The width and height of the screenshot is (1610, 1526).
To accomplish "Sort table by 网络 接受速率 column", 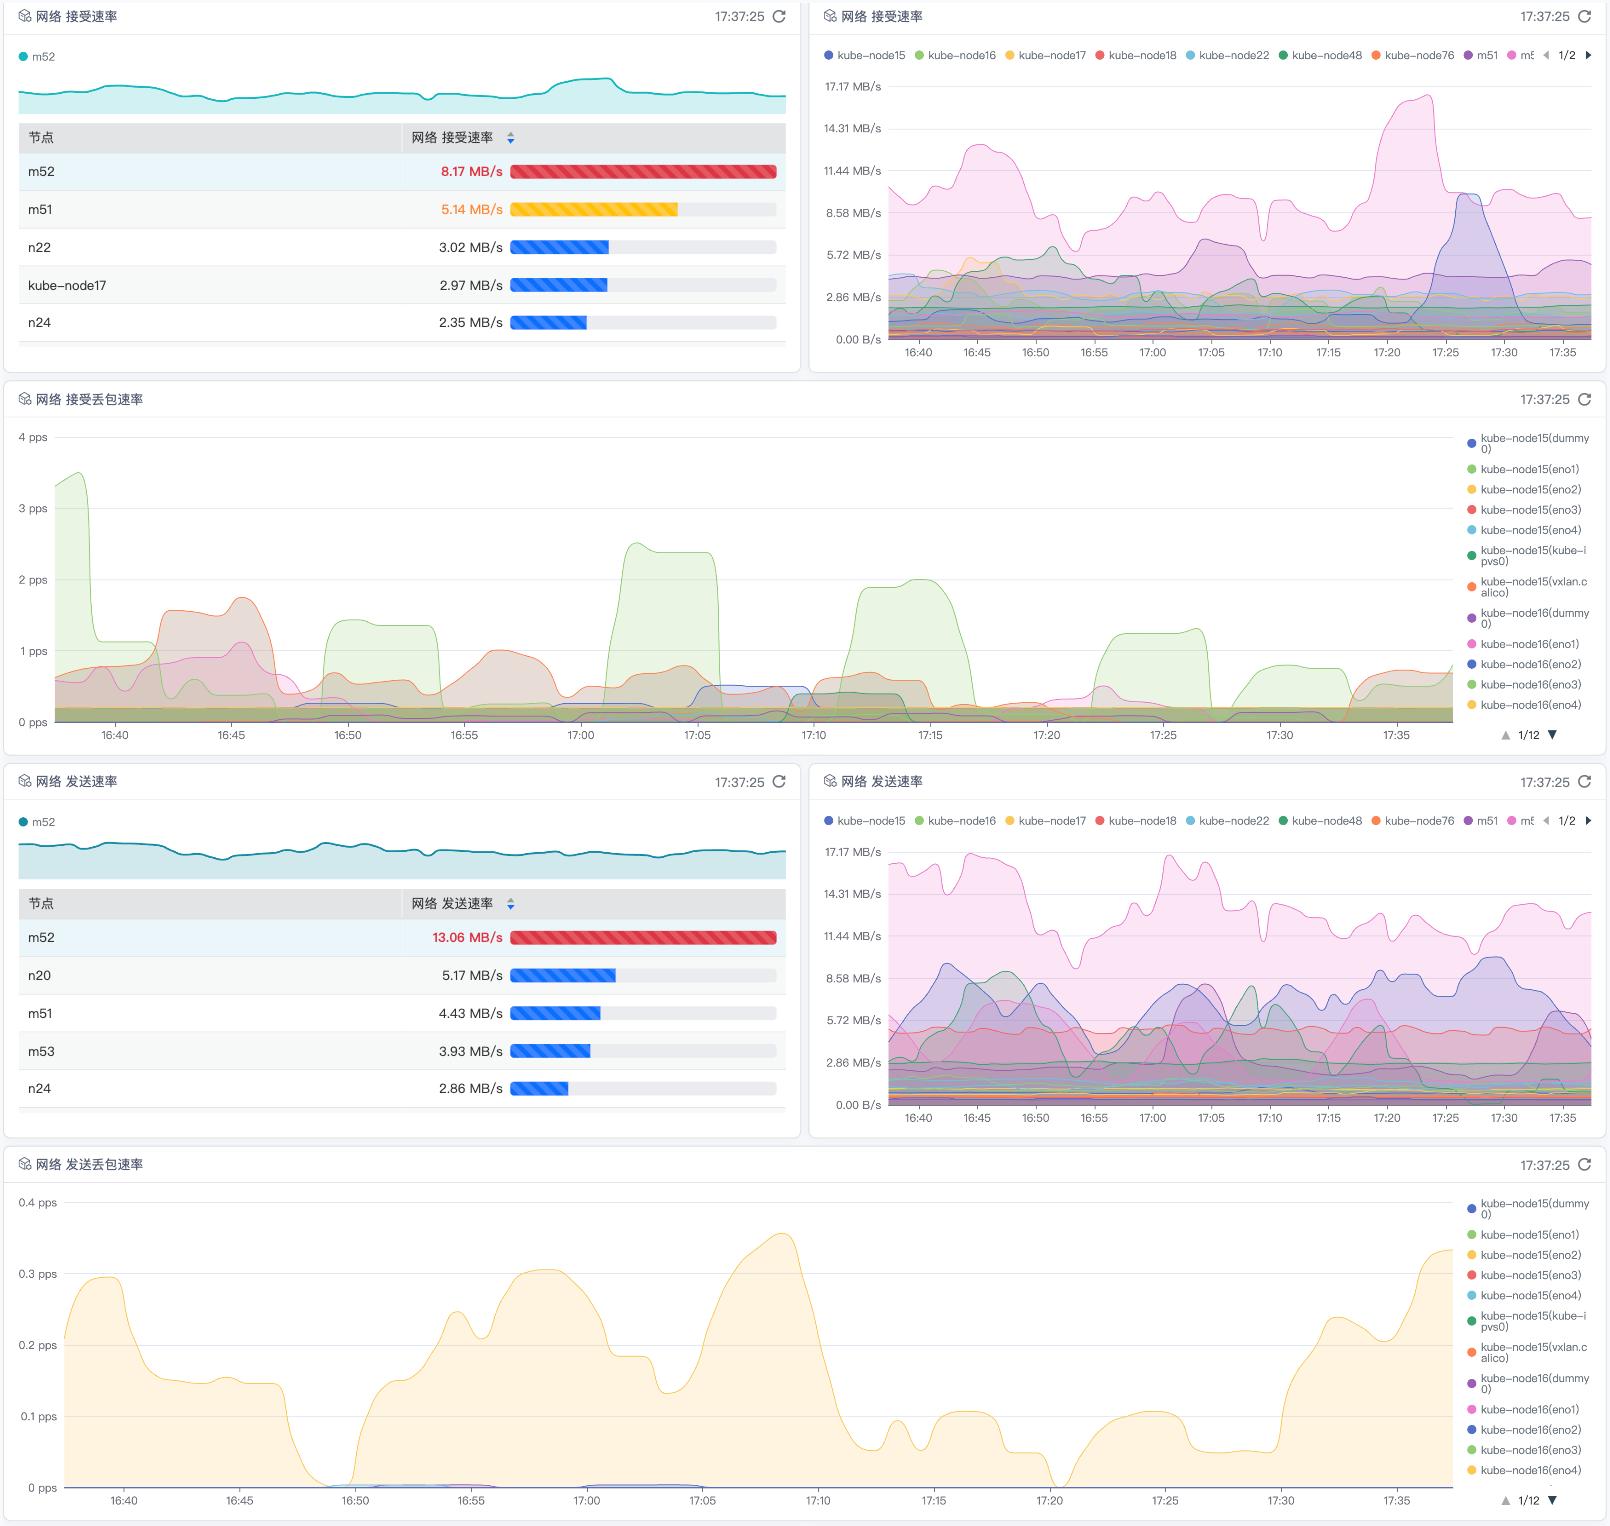I will 510,138.
